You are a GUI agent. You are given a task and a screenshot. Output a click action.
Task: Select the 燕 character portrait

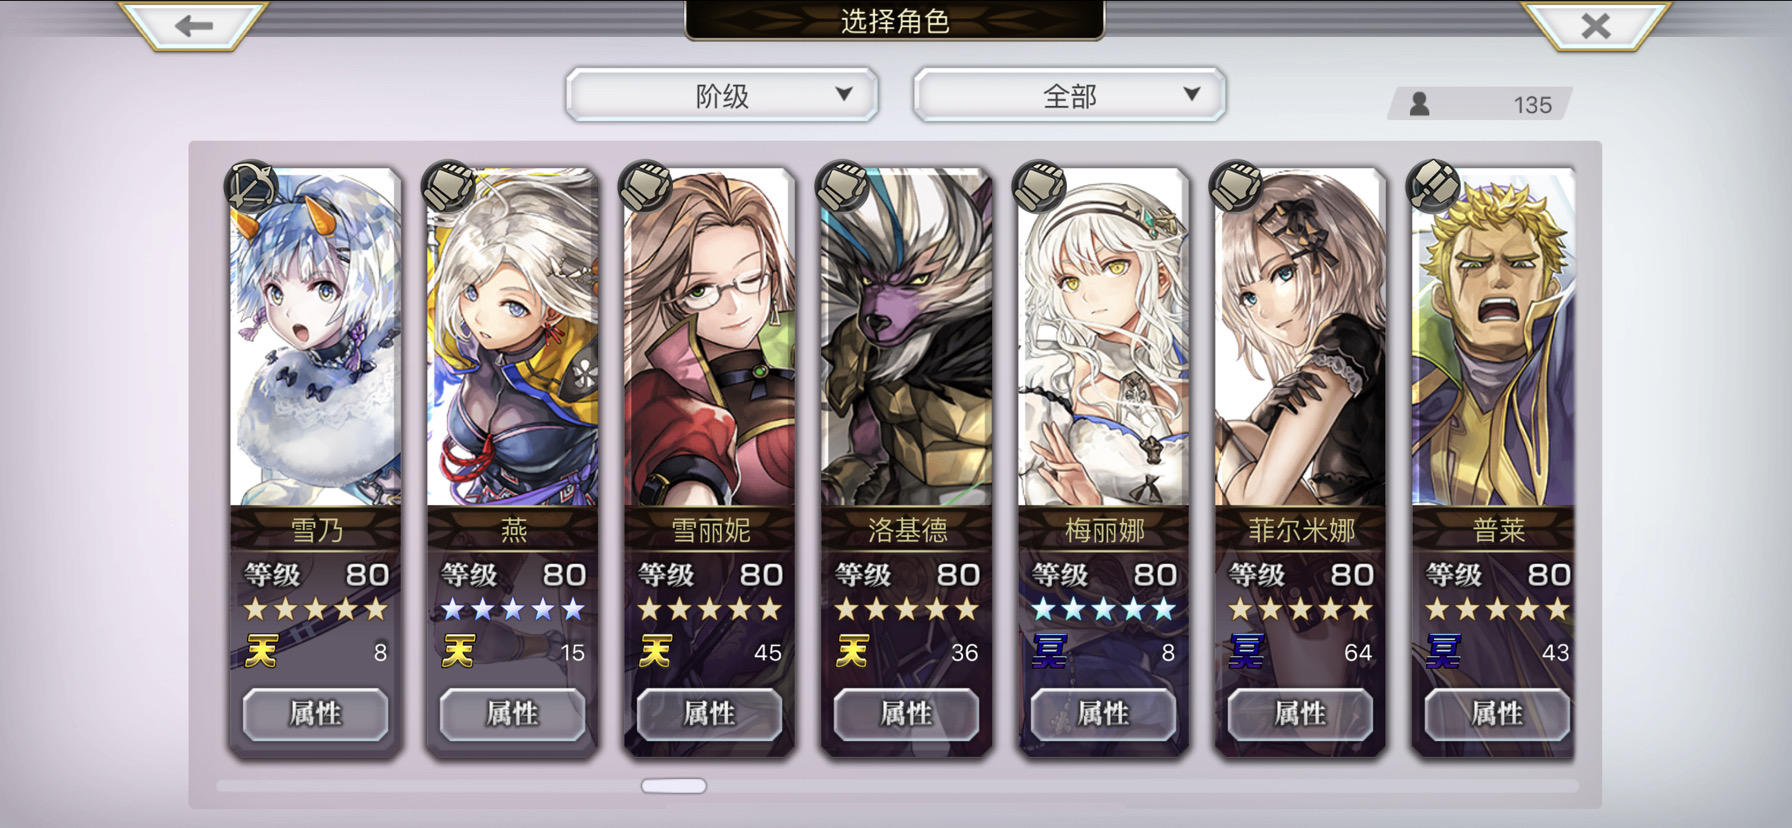(512, 338)
